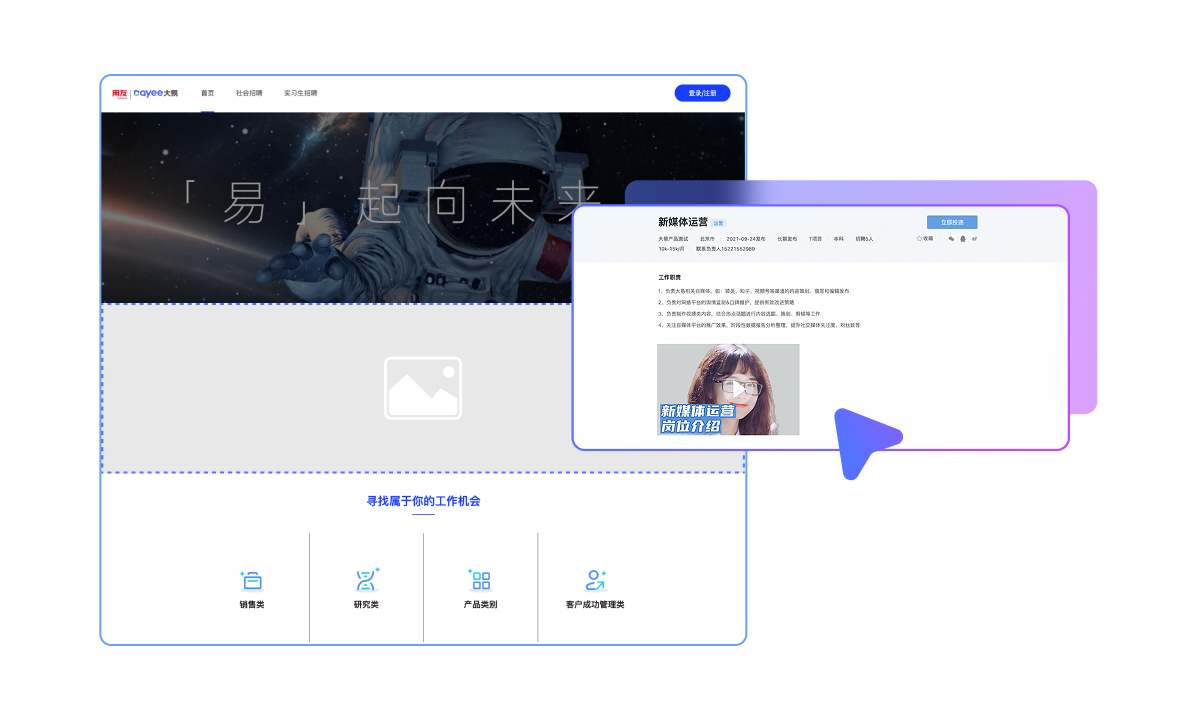Open the 研究类 job category label
Screen dimensions: 1200x720
click(366, 605)
